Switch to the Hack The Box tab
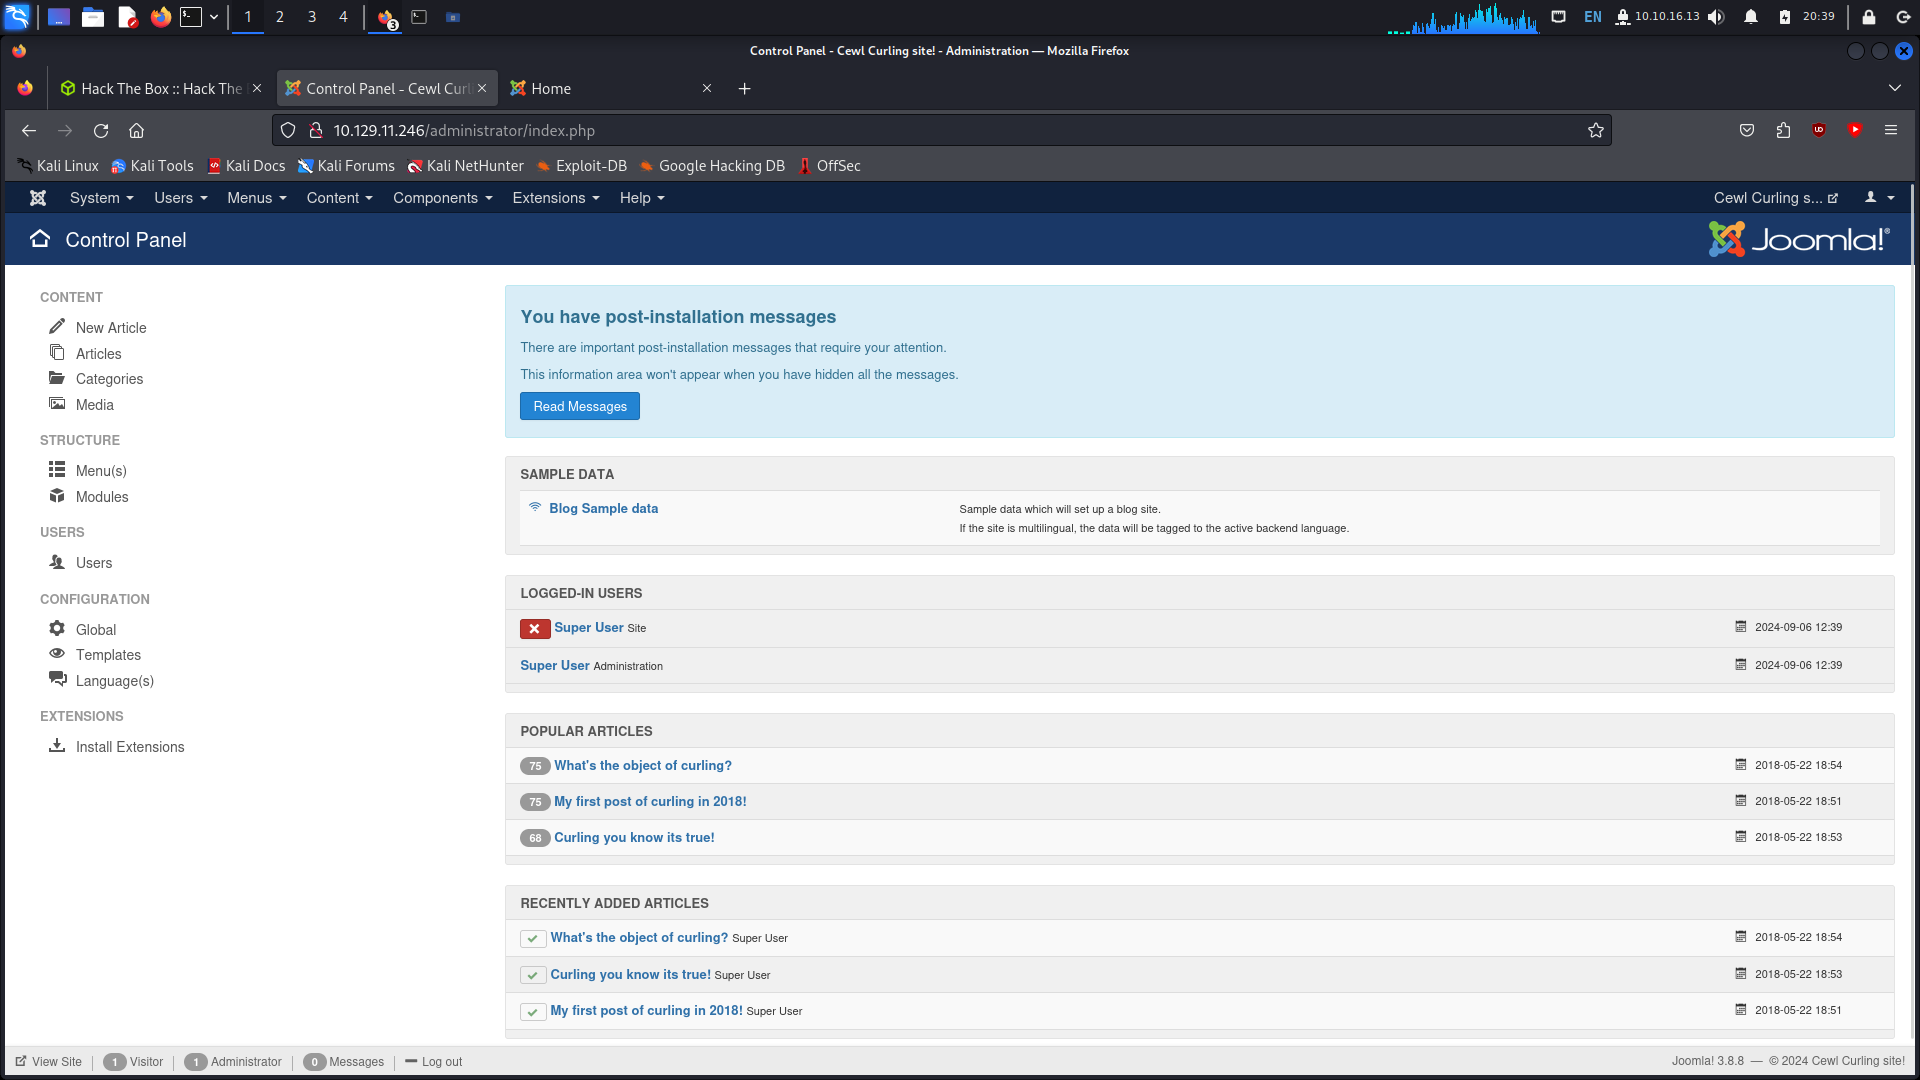1920x1080 pixels. (160, 89)
